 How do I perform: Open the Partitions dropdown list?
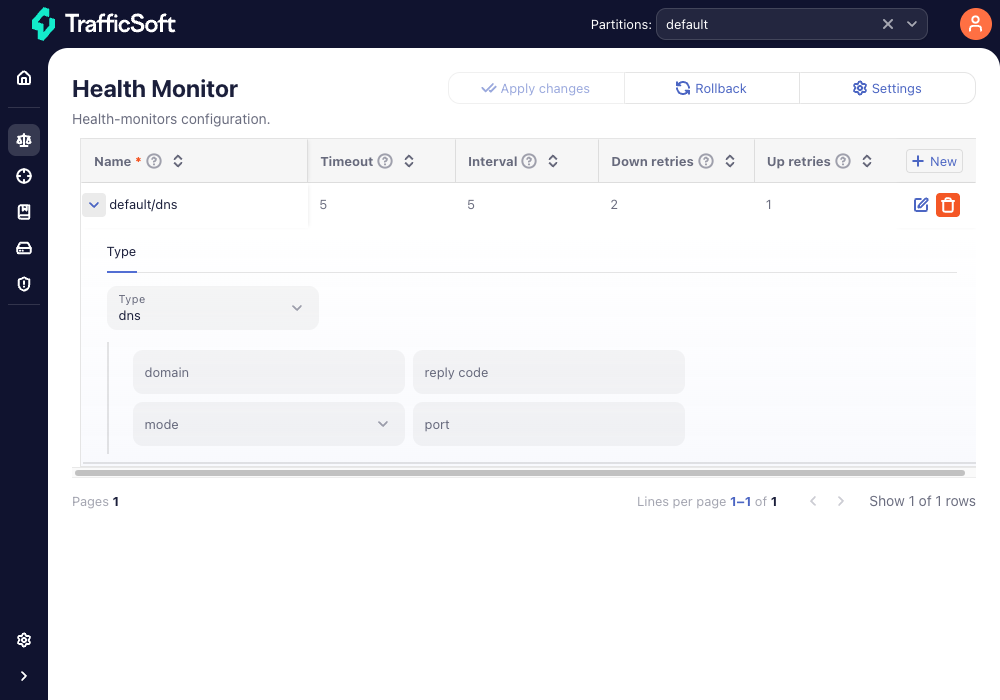coord(912,24)
